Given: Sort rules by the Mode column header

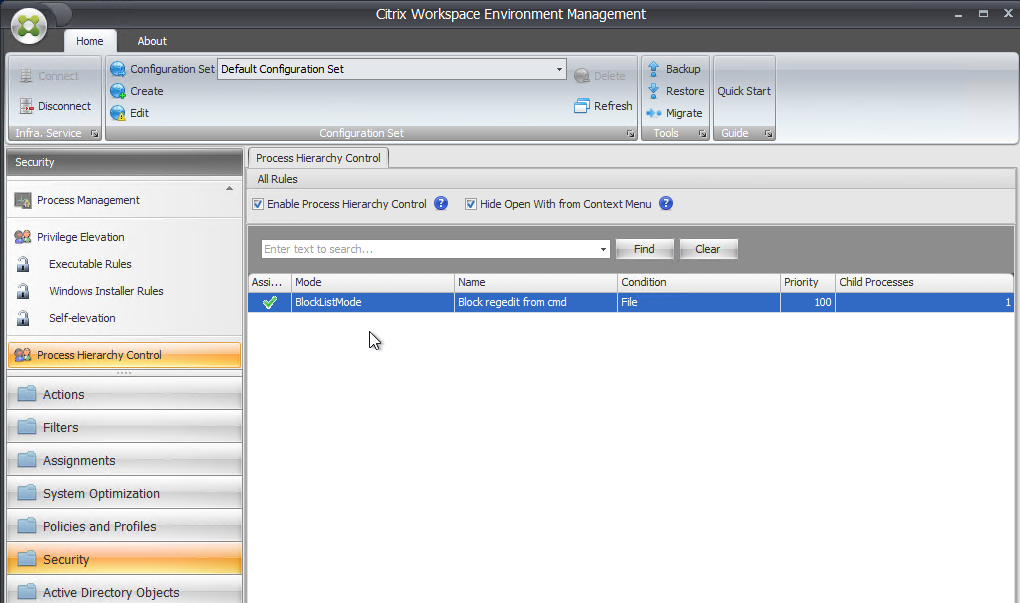Looking at the screenshot, I should (x=373, y=282).
